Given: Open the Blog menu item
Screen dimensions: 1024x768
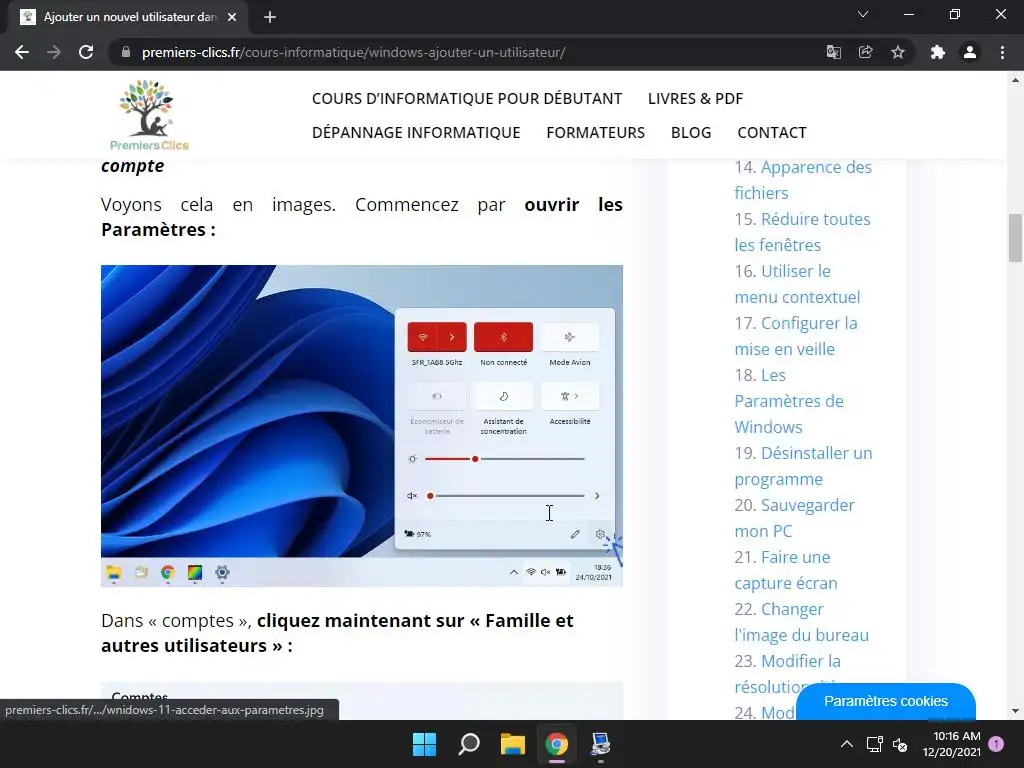Looking at the screenshot, I should [691, 133].
